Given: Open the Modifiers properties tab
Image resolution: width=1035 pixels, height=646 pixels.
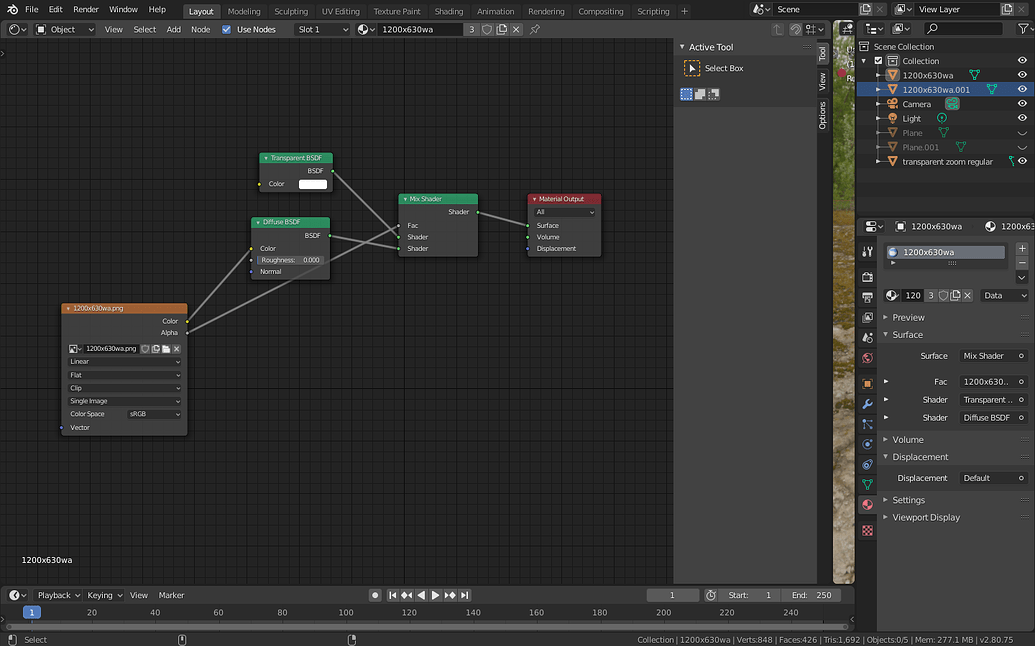Looking at the screenshot, I should click(x=867, y=404).
